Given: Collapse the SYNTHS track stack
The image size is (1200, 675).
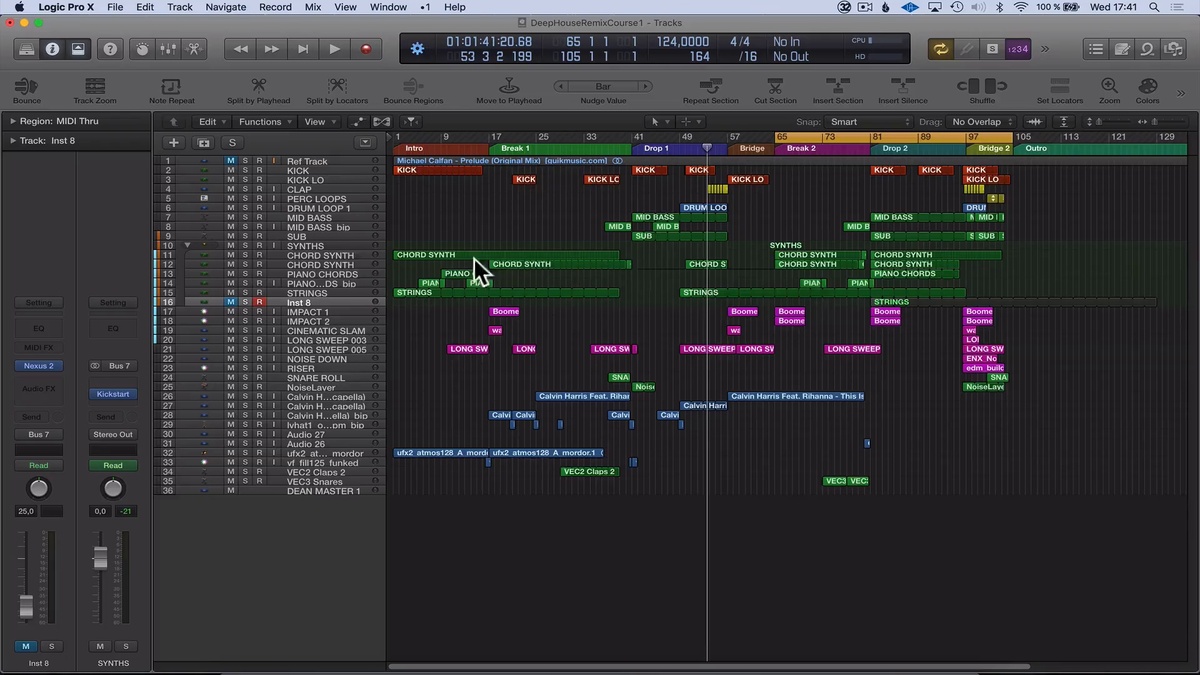Looking at the screenshot, I should point(187,246).
